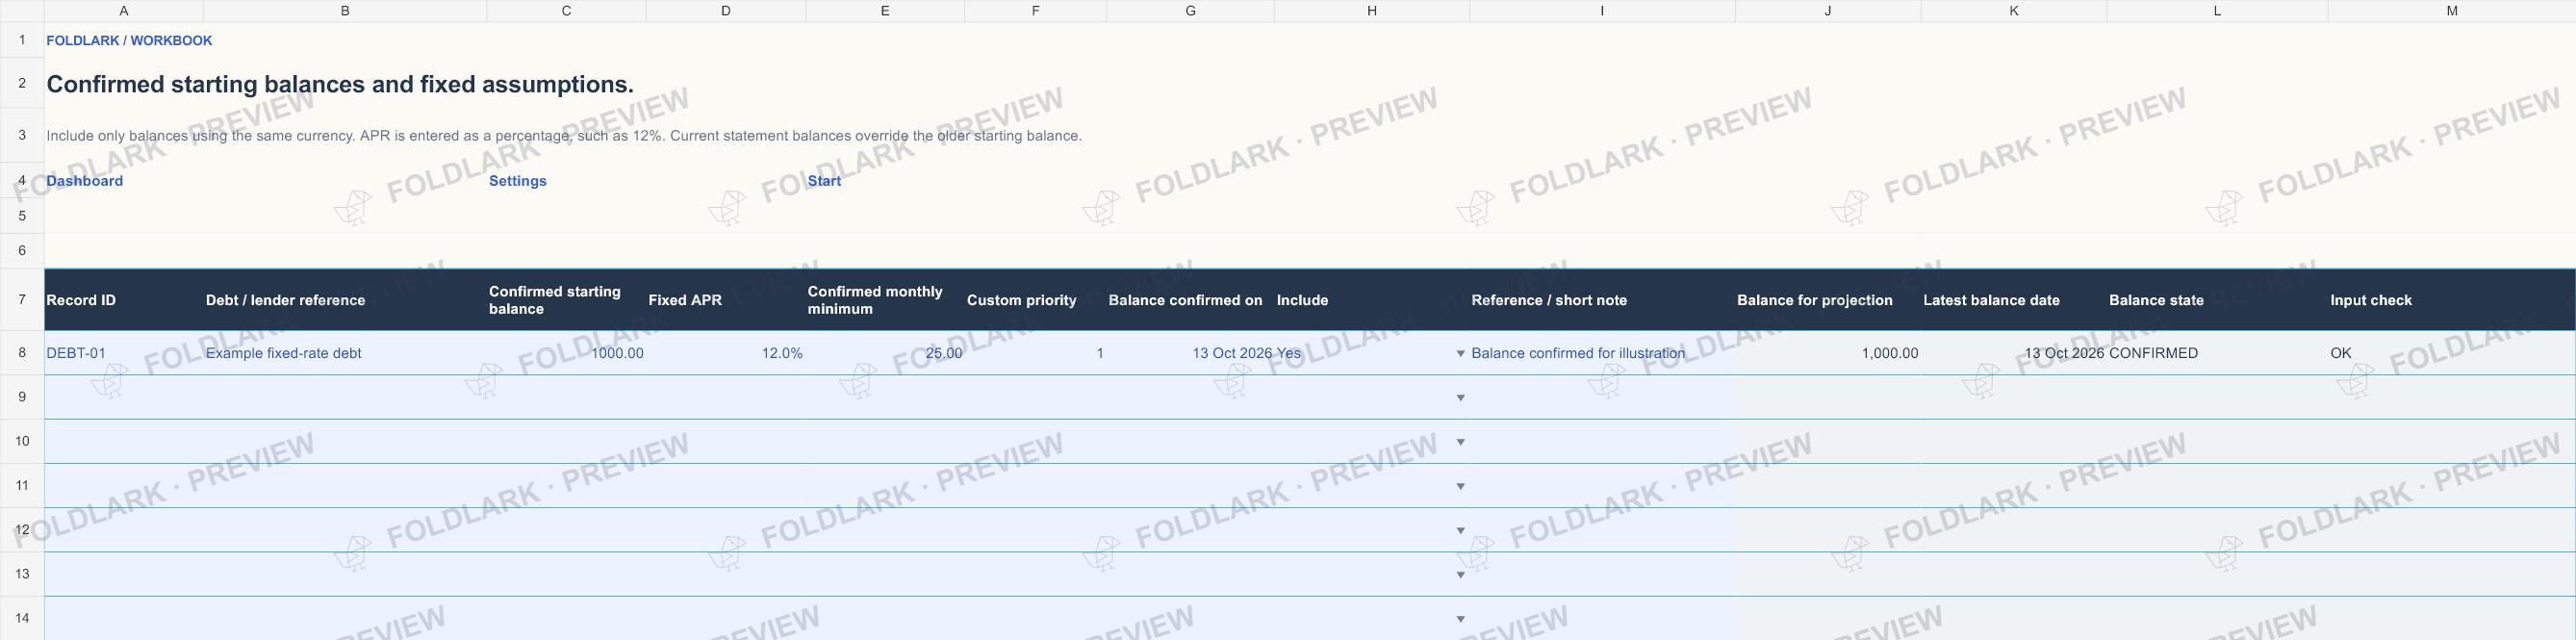
Task: Click the custom priority value 1
Action: 1035,353
